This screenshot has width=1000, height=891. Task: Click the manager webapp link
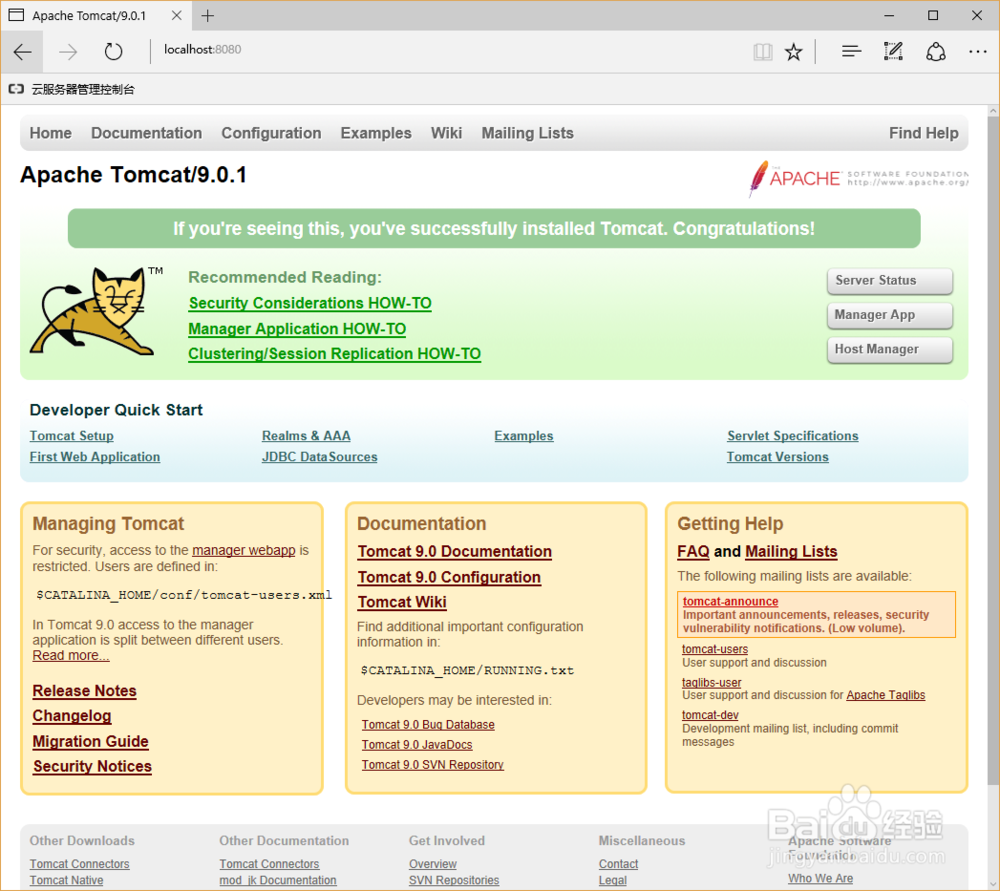(x=244, y=550)
